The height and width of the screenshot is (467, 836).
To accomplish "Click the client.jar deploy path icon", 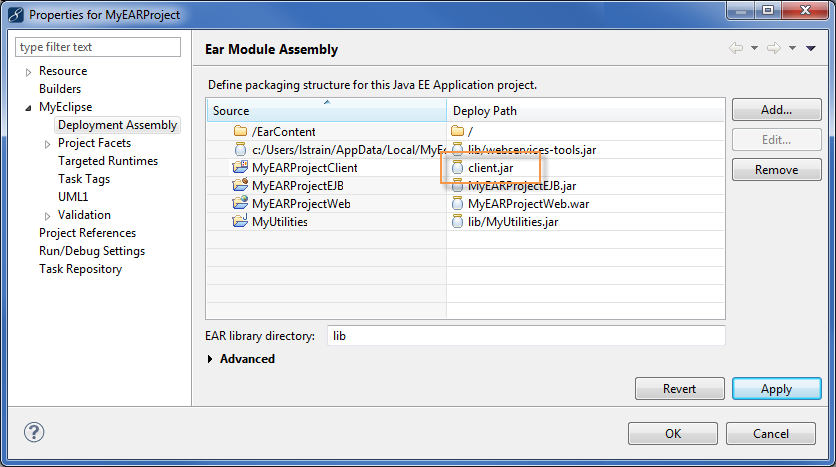I will click(458, 168).
